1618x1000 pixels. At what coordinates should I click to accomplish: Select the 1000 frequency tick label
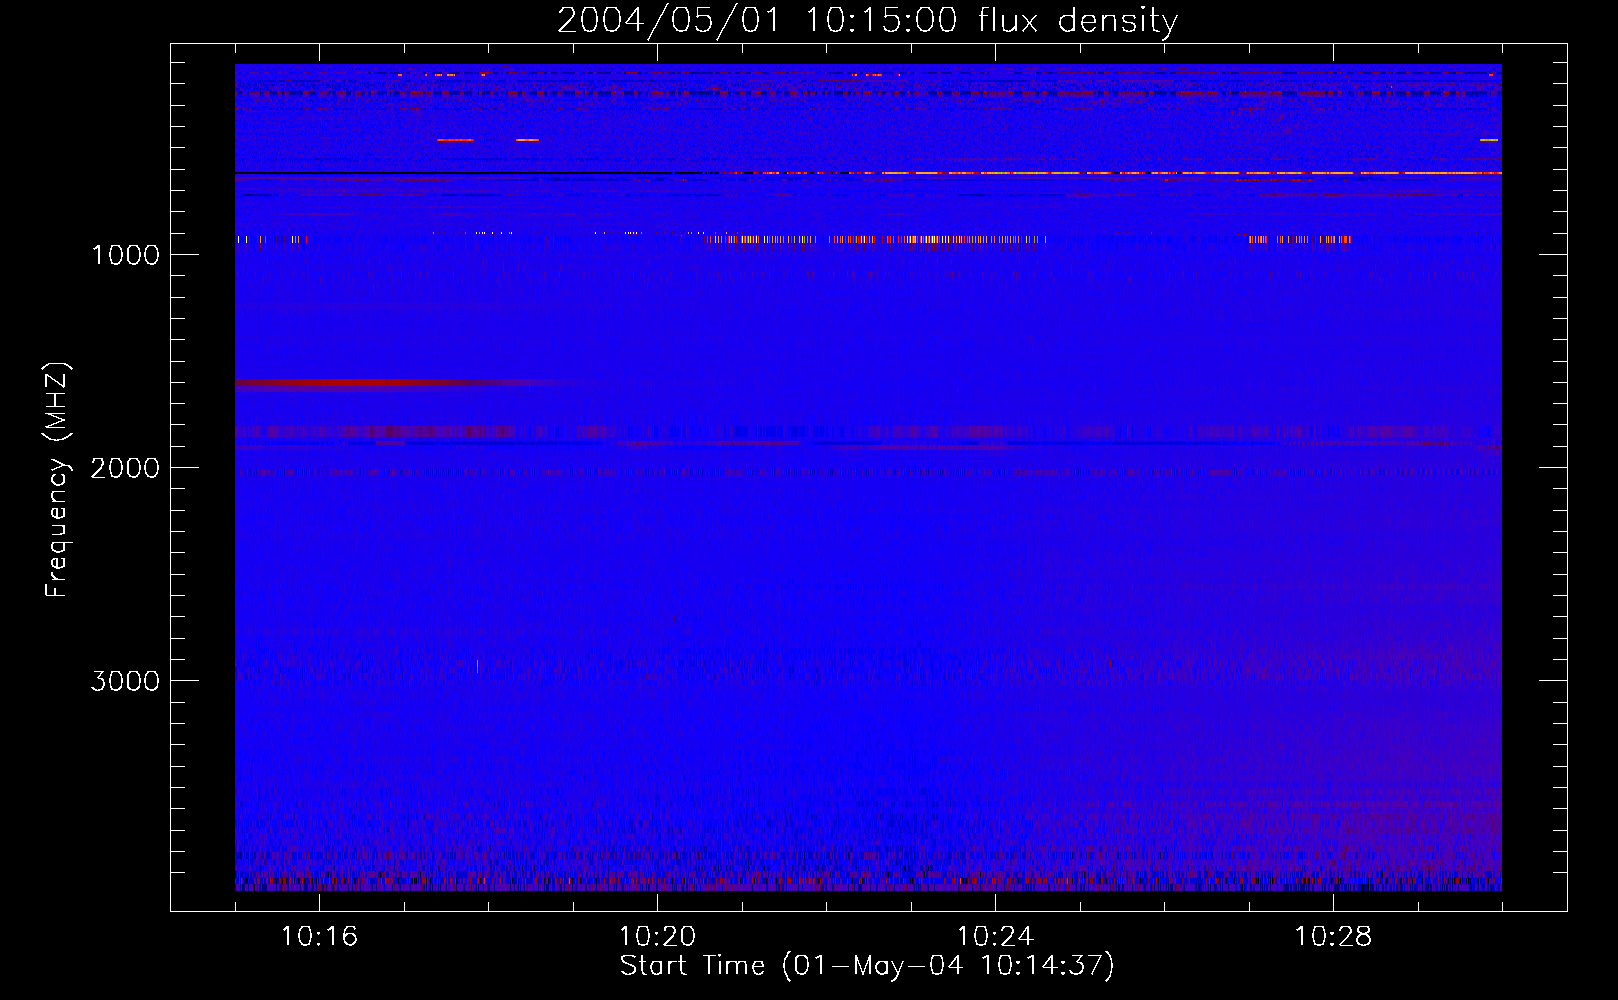click(x=125, y=255)
